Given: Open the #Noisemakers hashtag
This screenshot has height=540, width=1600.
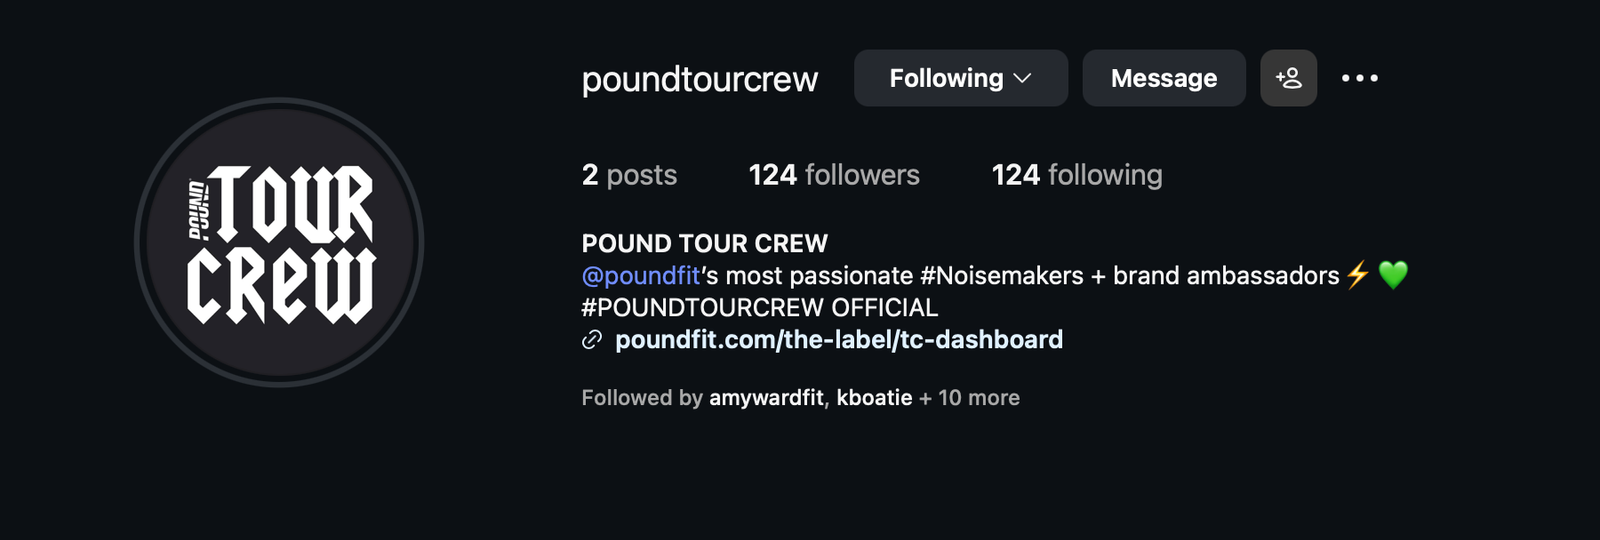Looking at the screenshot, I should coord(1001,275).
